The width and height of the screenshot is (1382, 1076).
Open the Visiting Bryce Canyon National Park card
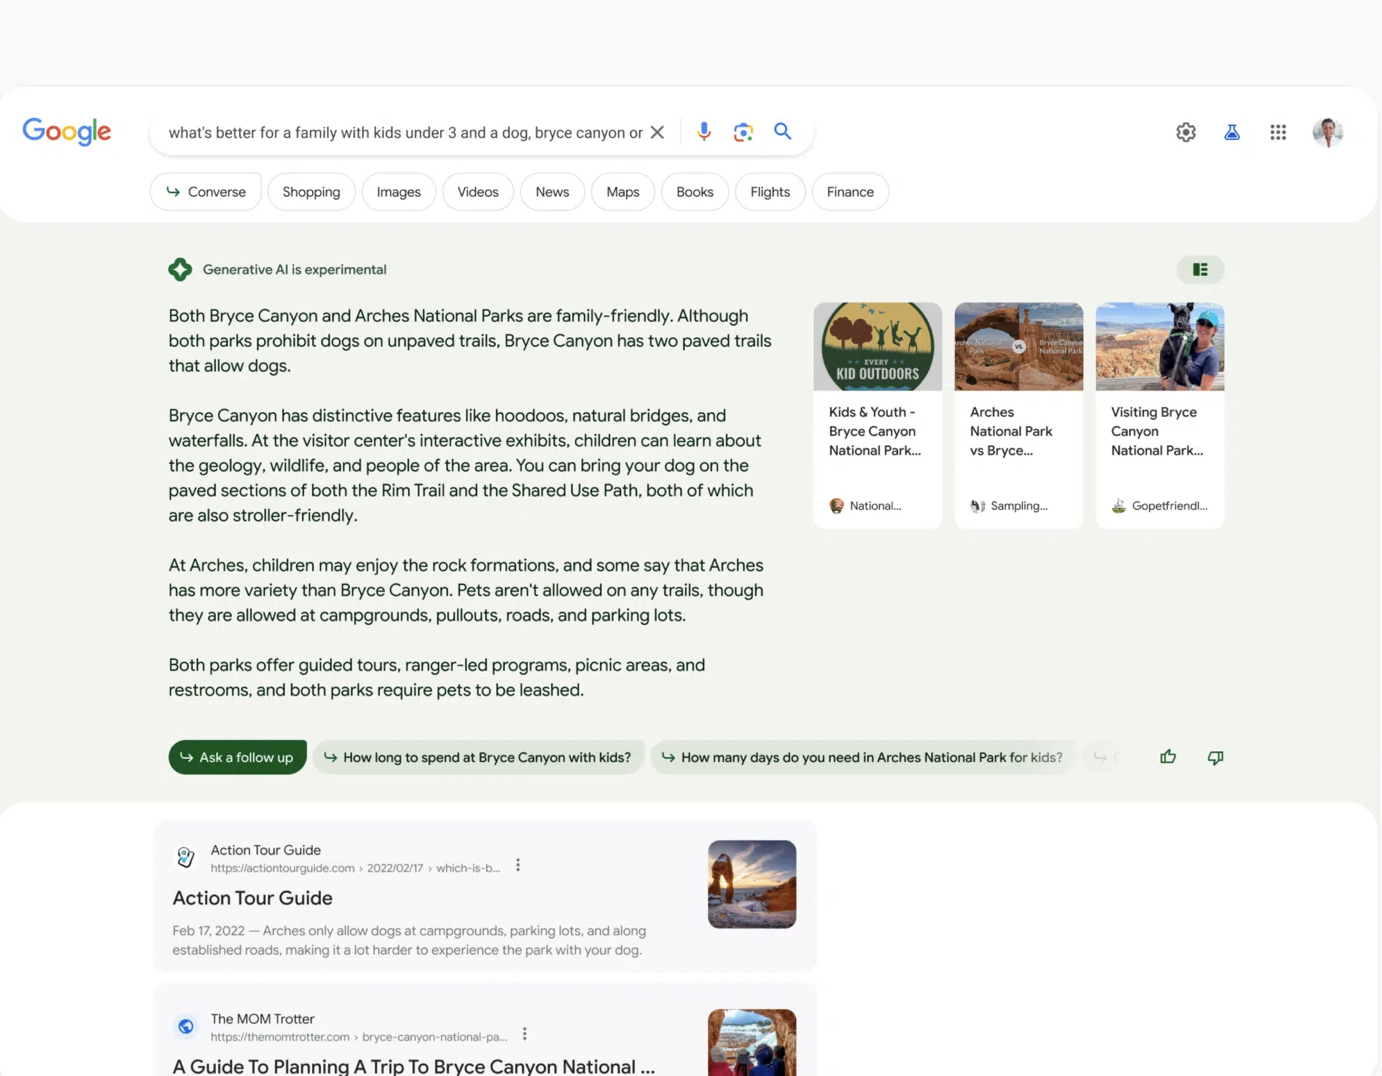point(1160,415)
